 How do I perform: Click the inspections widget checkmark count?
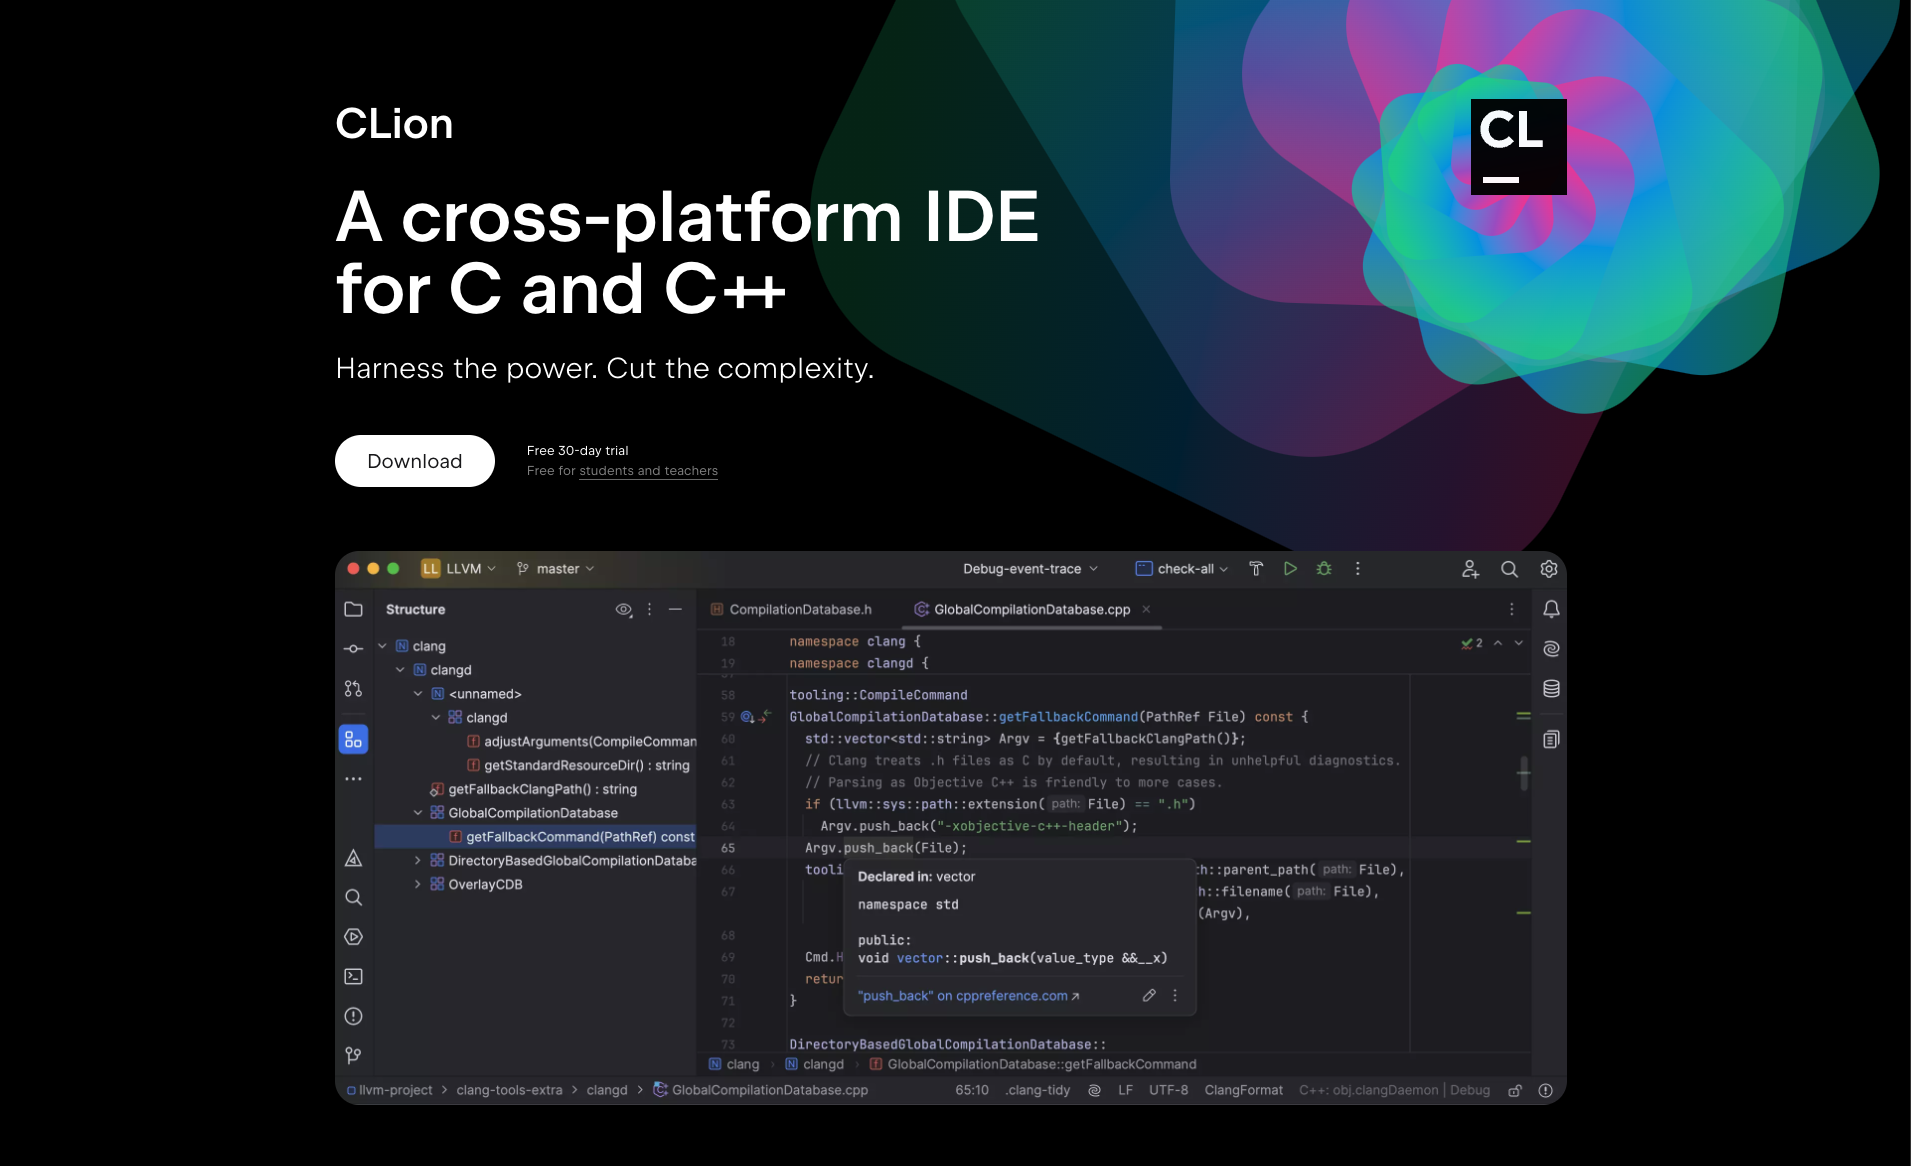1472,643
